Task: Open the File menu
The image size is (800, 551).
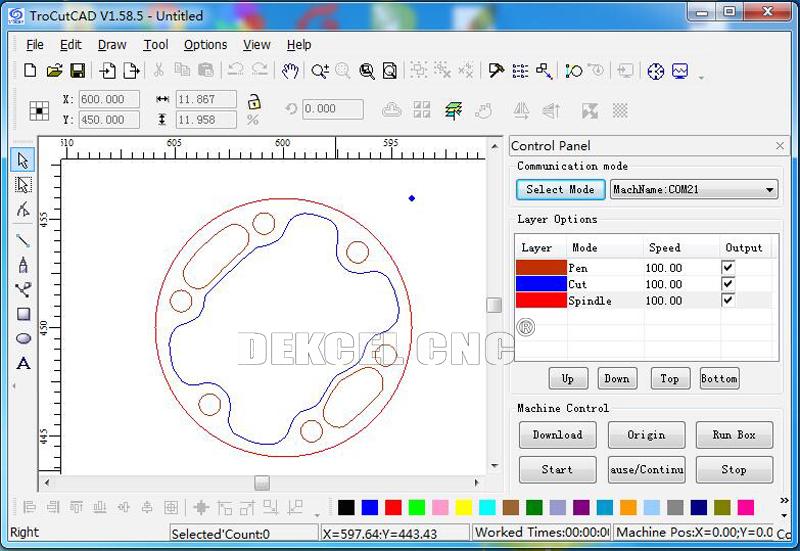Action: 35,45
